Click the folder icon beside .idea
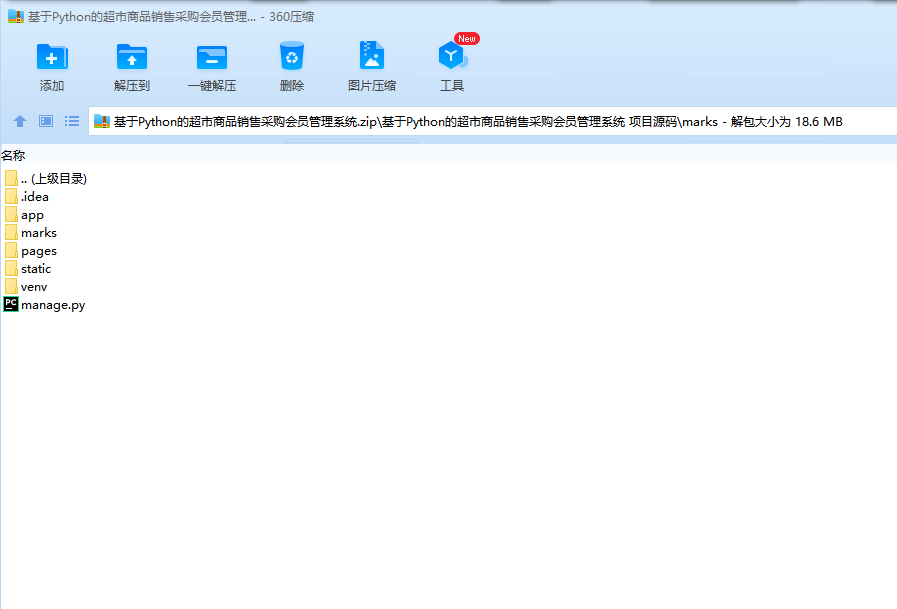This screenshot has height=609, width=897. pos(11,196)
